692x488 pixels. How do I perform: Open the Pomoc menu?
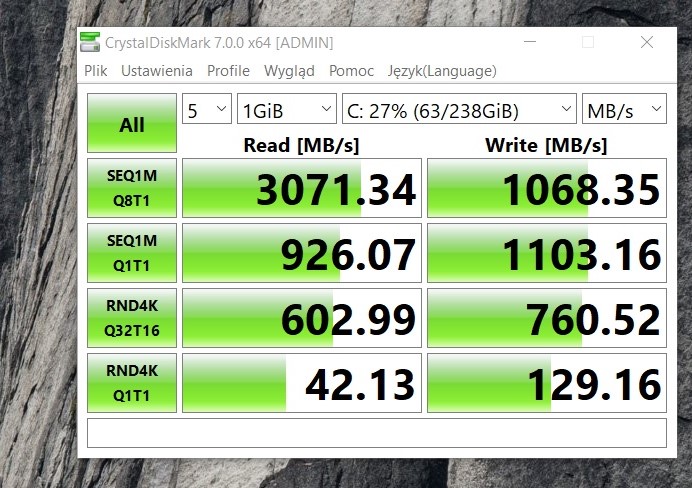pyautogui.click(x=351, y=71)
